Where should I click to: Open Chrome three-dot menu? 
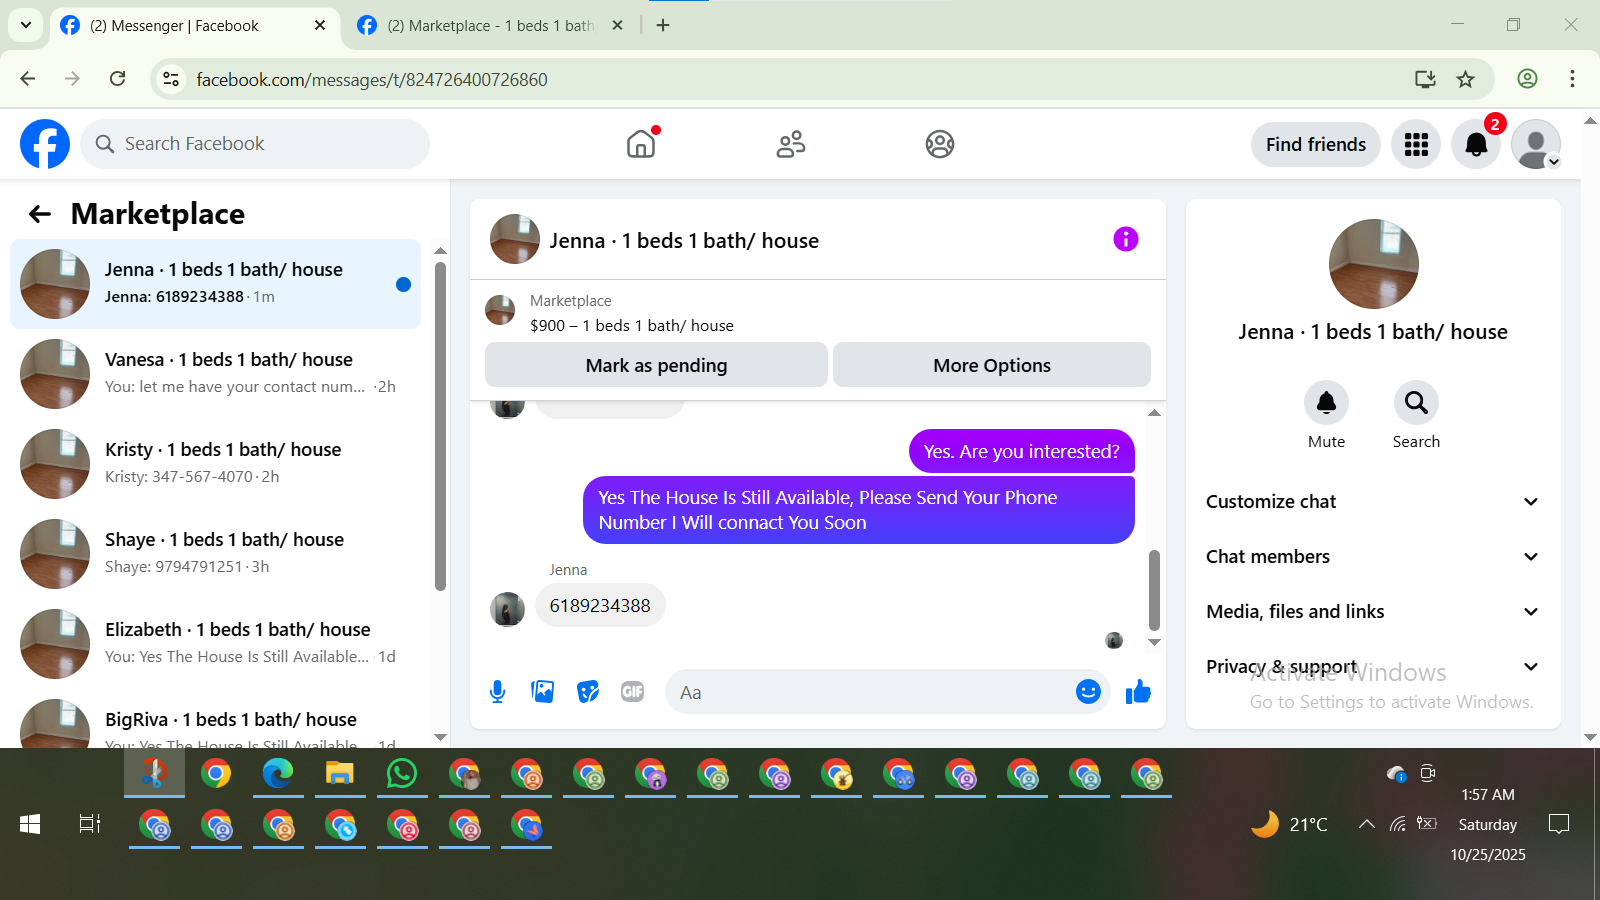[1572, 79]
